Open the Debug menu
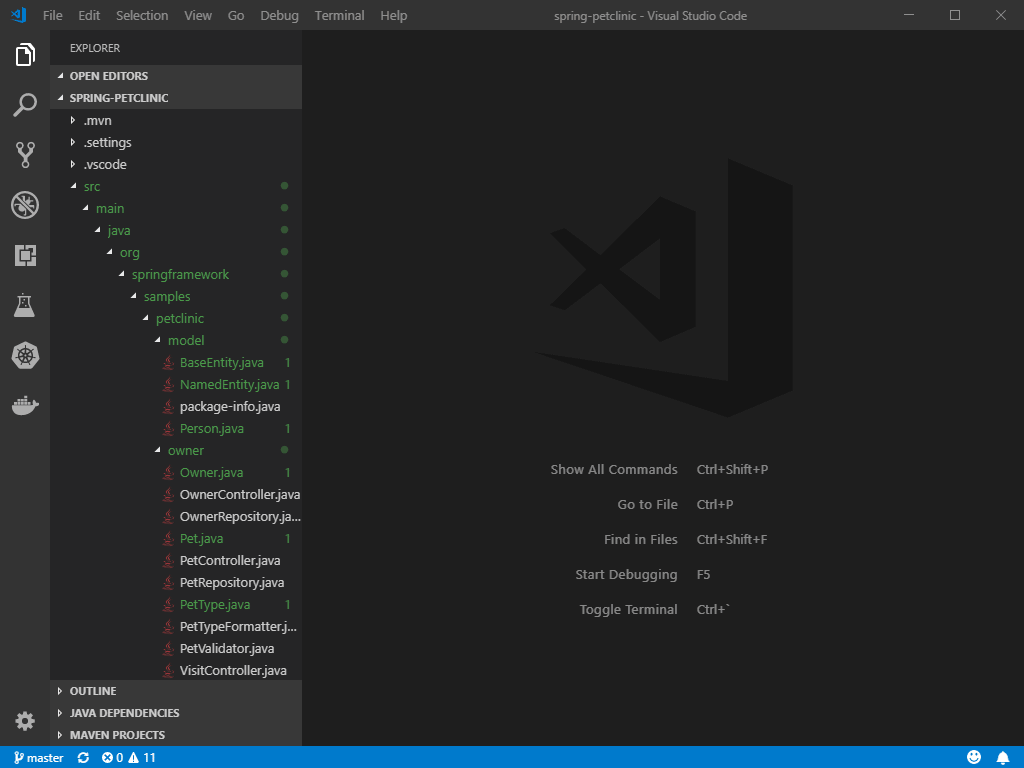The height and width of the screenshot is (768, 1024). coord(279,15)
